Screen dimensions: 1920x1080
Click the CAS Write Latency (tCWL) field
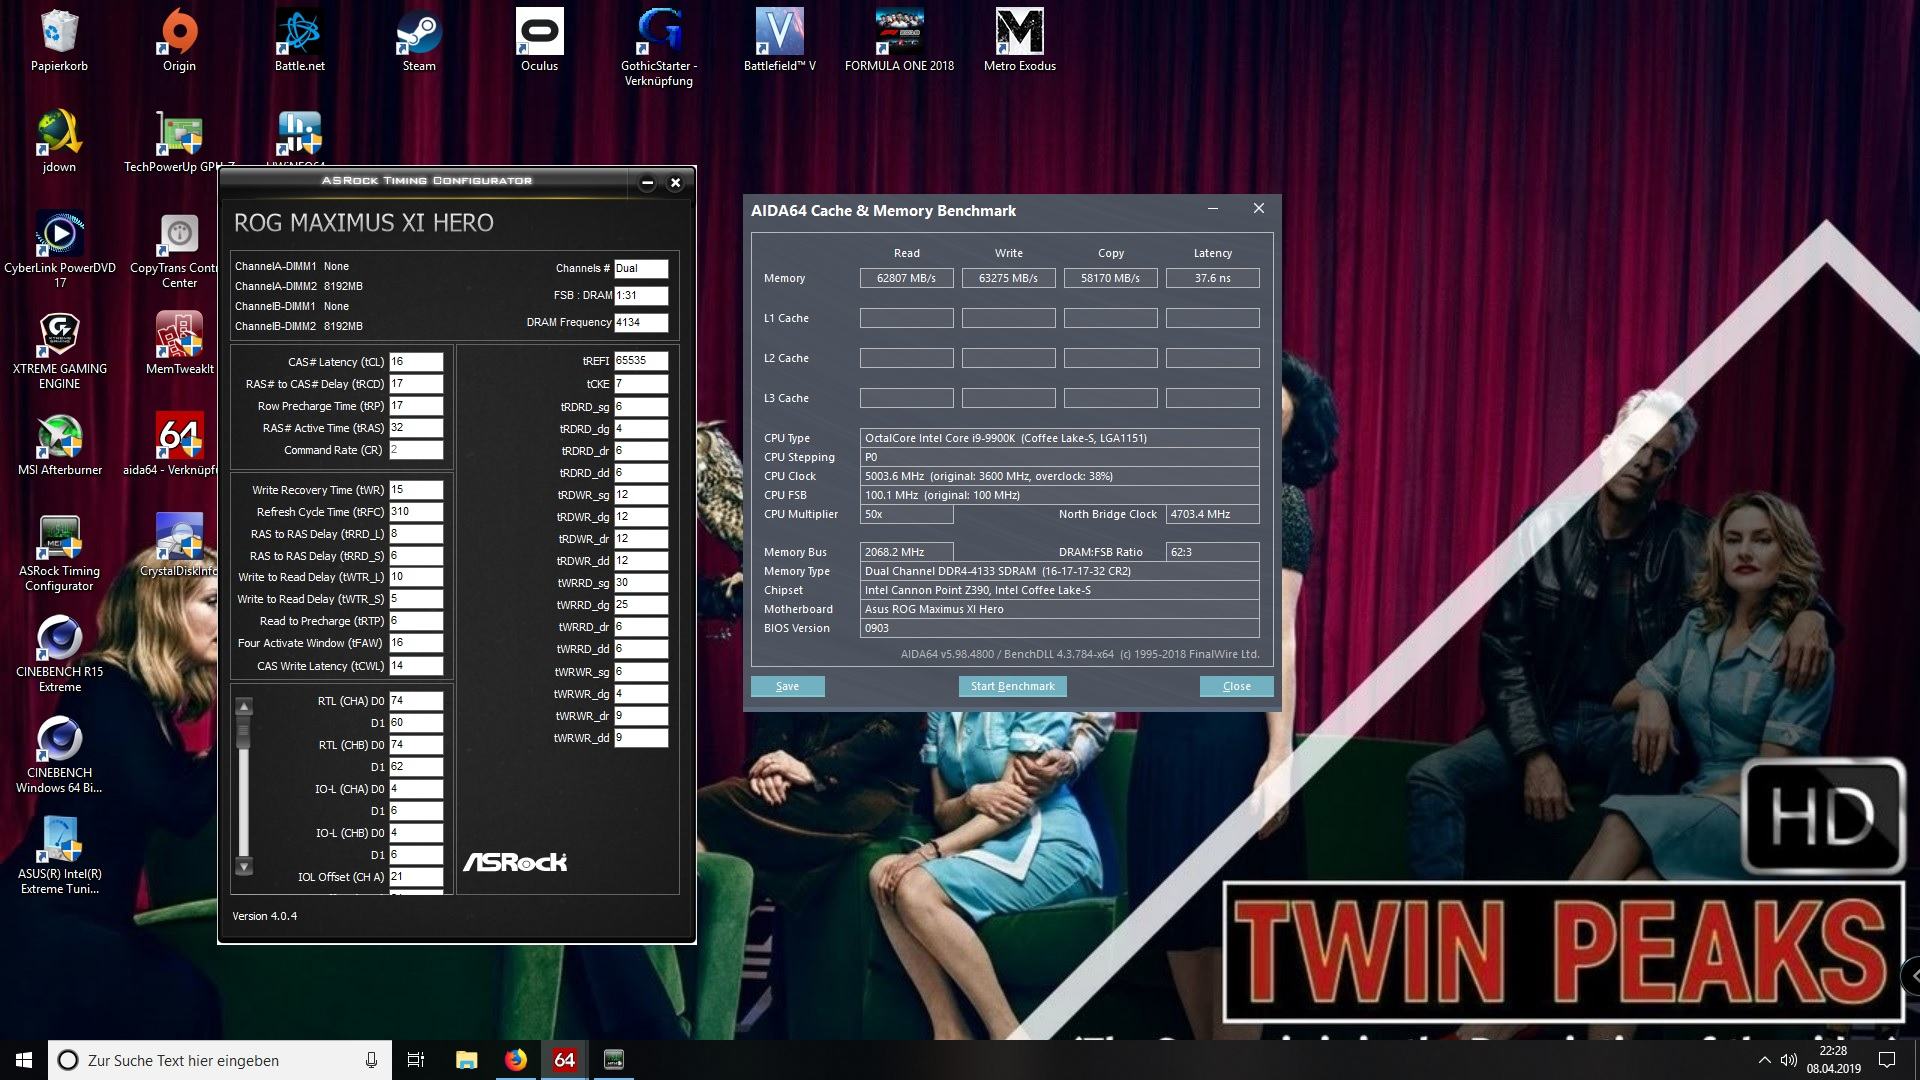click(416, 666)
